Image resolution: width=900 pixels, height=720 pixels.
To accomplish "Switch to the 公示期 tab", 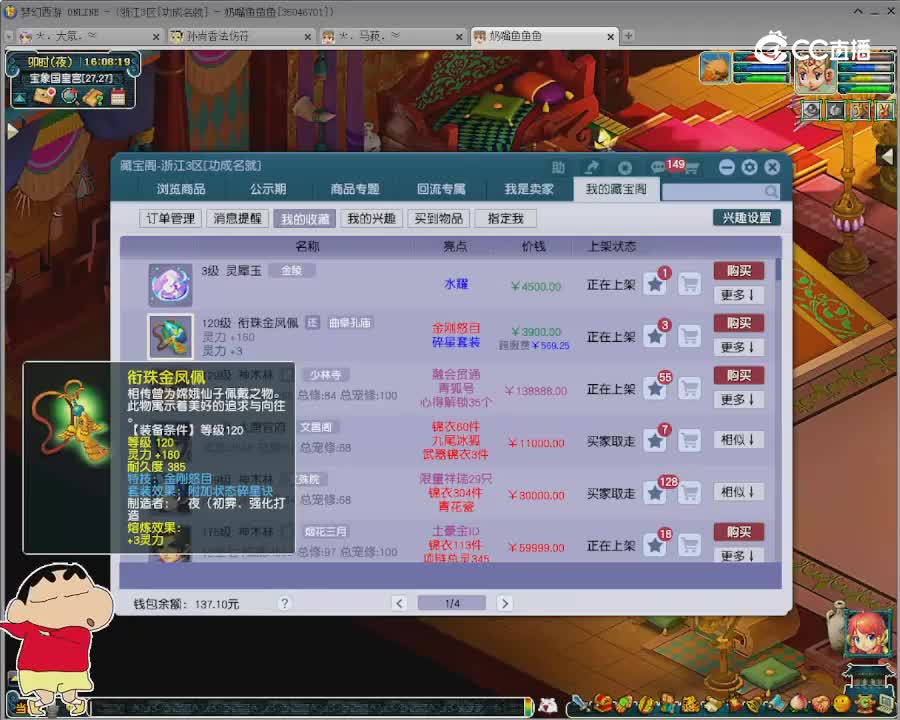I will 268,189.
